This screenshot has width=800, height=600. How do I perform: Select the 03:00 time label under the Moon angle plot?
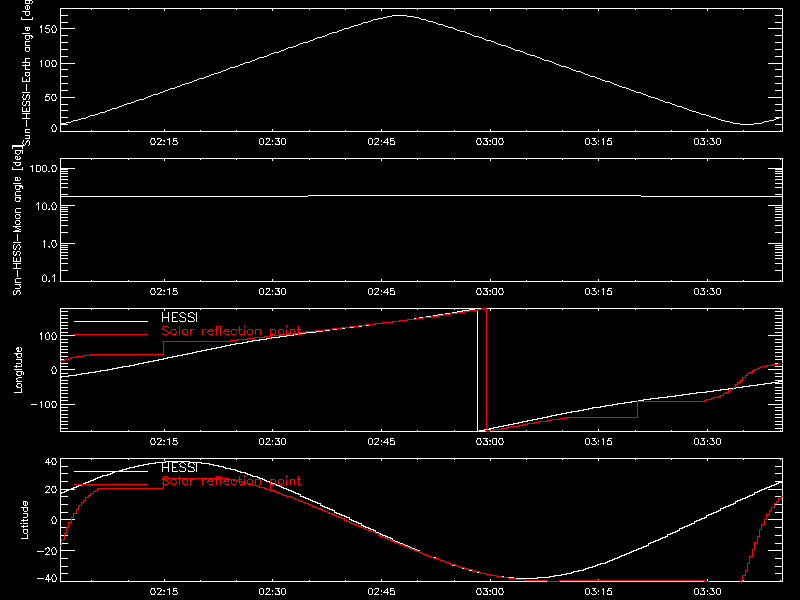point(490,292)
